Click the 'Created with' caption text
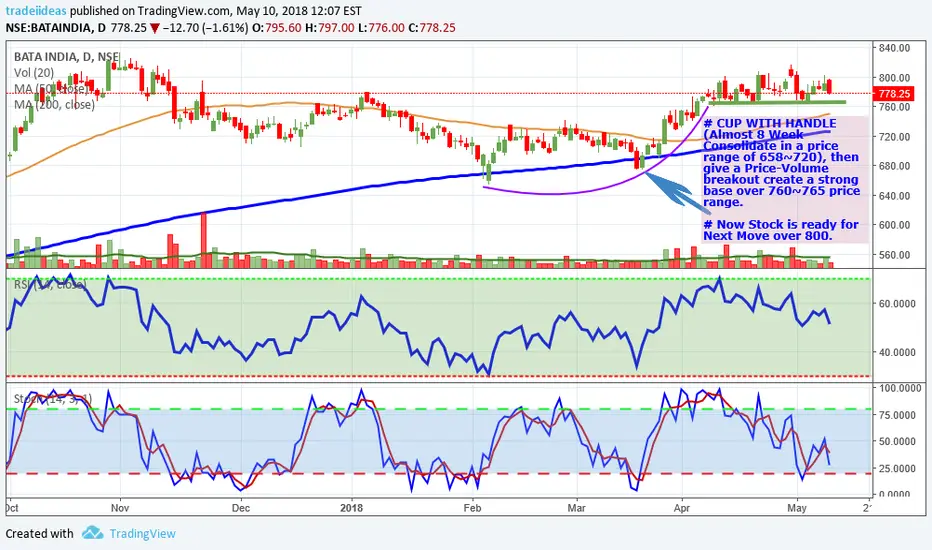 [x=40, y=533]
